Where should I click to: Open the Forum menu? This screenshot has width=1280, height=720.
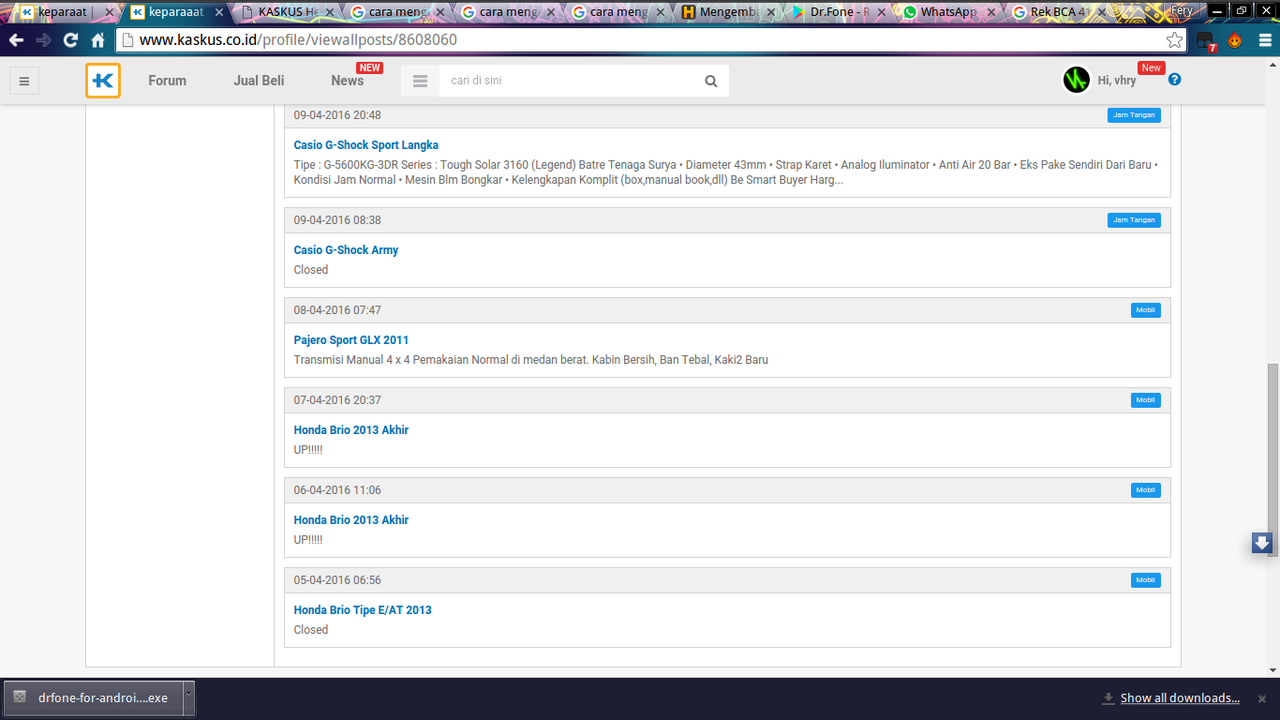(167, 81)
